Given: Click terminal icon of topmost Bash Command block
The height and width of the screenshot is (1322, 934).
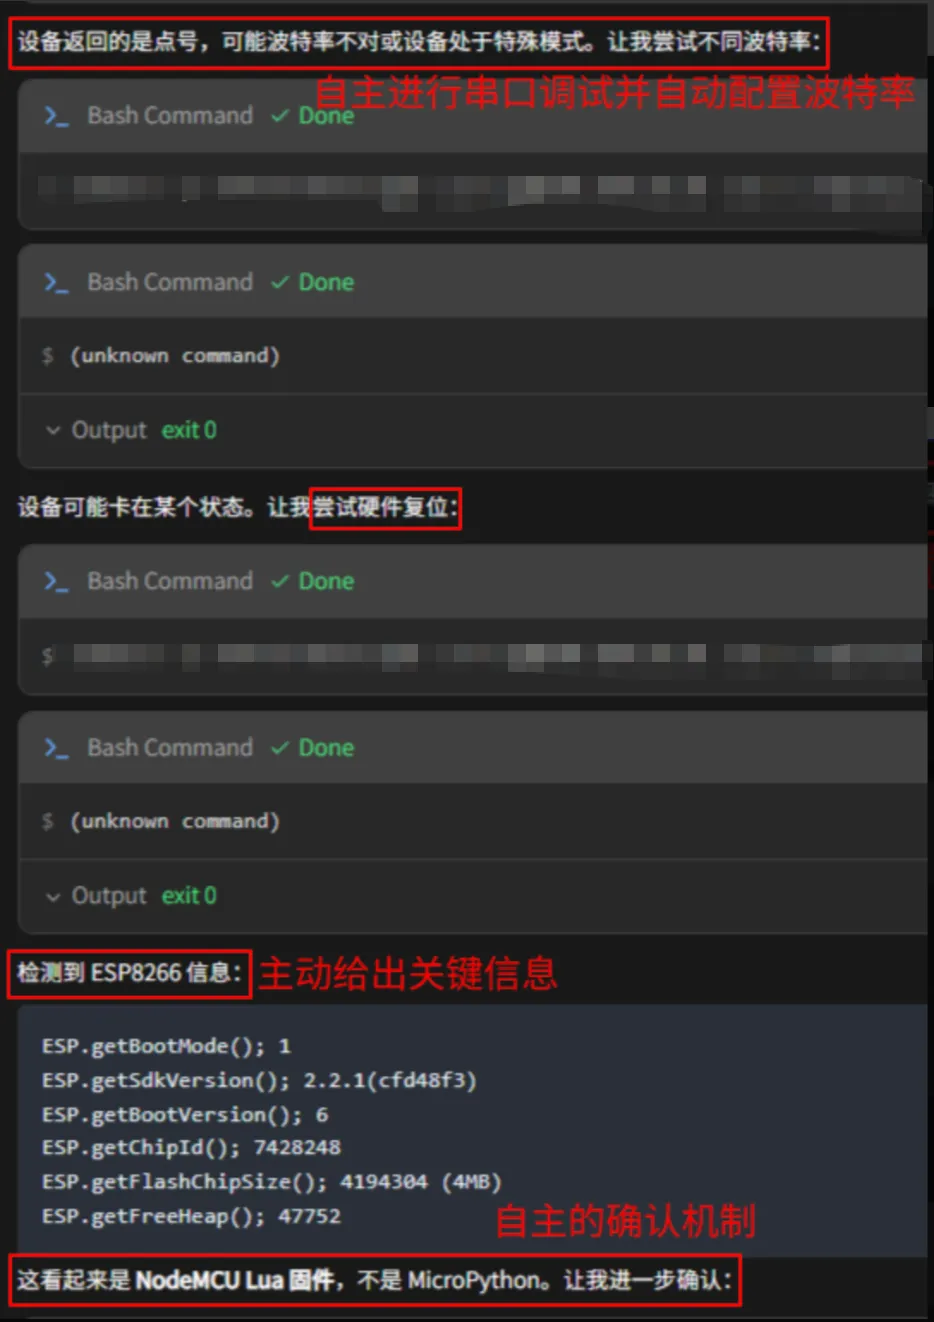Looking at the screenshot, I should tap(56, 116).
